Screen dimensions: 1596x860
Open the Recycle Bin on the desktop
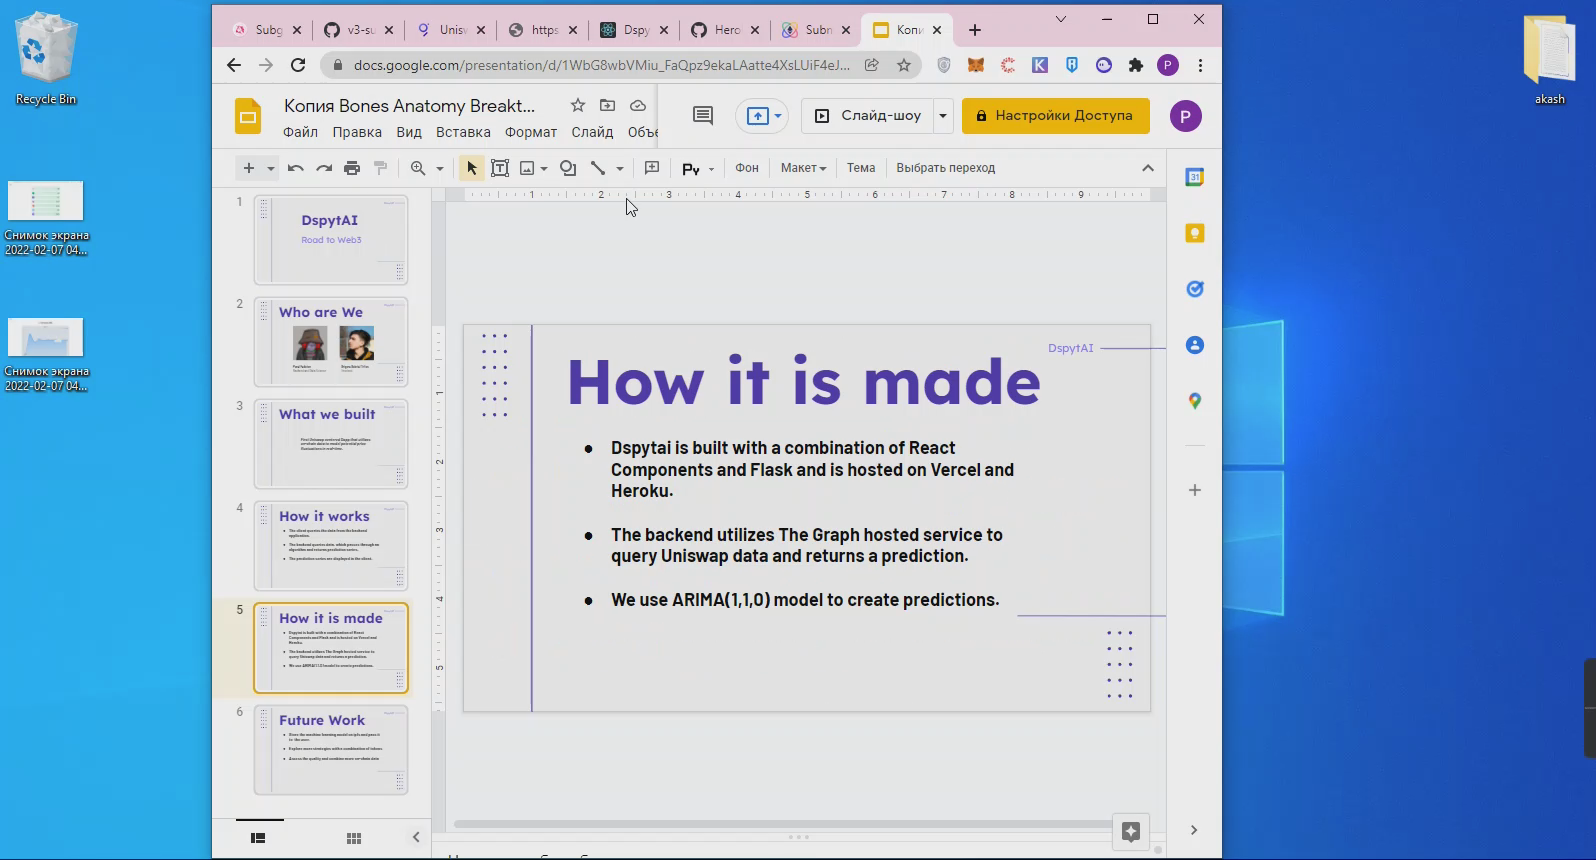click(45, 58)
